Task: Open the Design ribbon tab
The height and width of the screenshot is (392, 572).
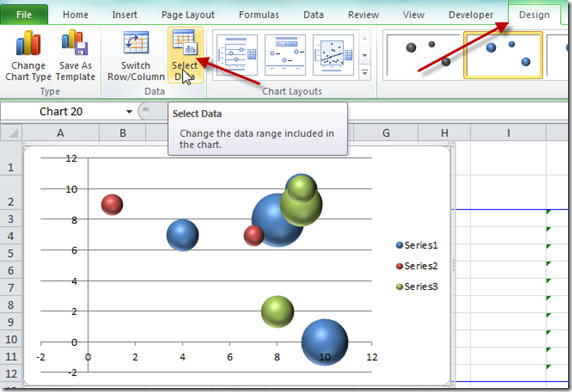Action: 534,15
